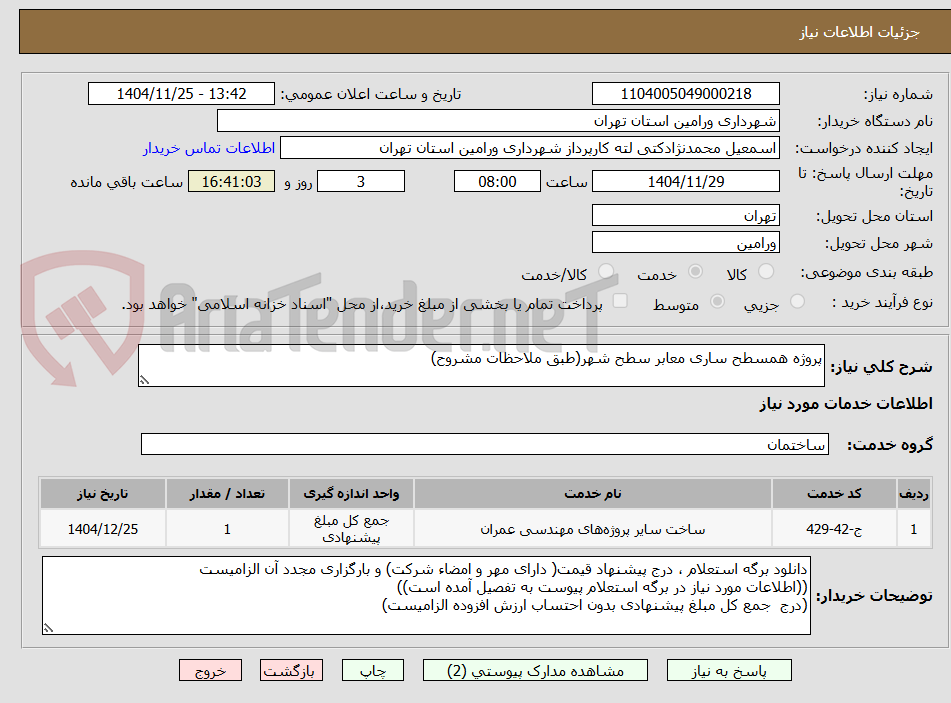Select the کالا/خدمت radio button
This screenshot has height=703, width=951.
tap(605, 272)
